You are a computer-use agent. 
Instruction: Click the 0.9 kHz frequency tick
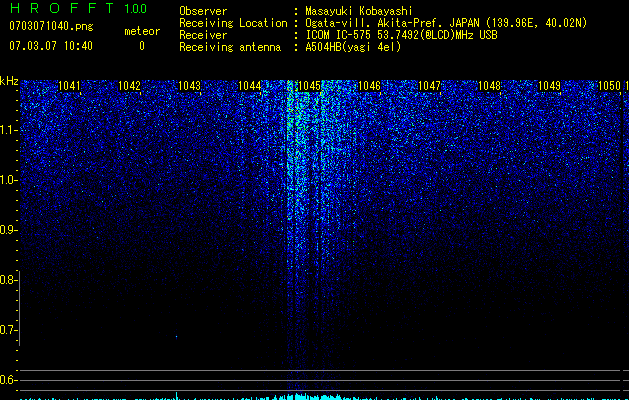coord(8,230)
